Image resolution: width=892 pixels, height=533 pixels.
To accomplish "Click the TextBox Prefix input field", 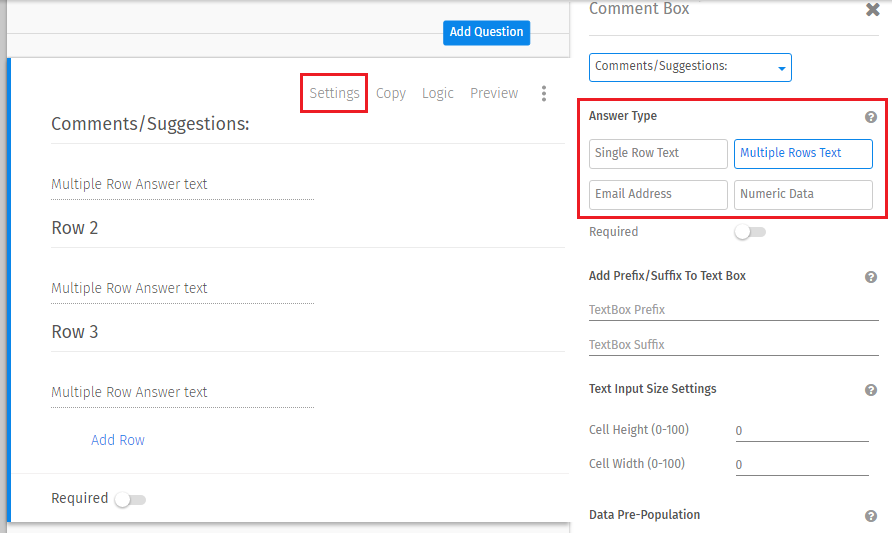I will click(733, 310).
